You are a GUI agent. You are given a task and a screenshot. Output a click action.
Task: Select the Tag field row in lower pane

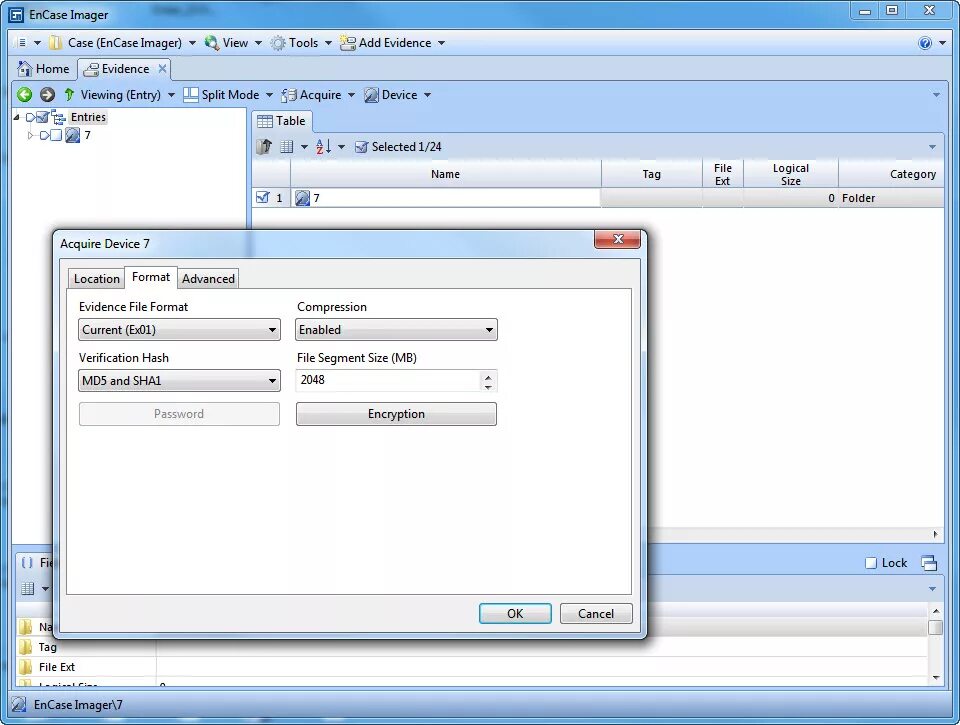coord(471,647)
